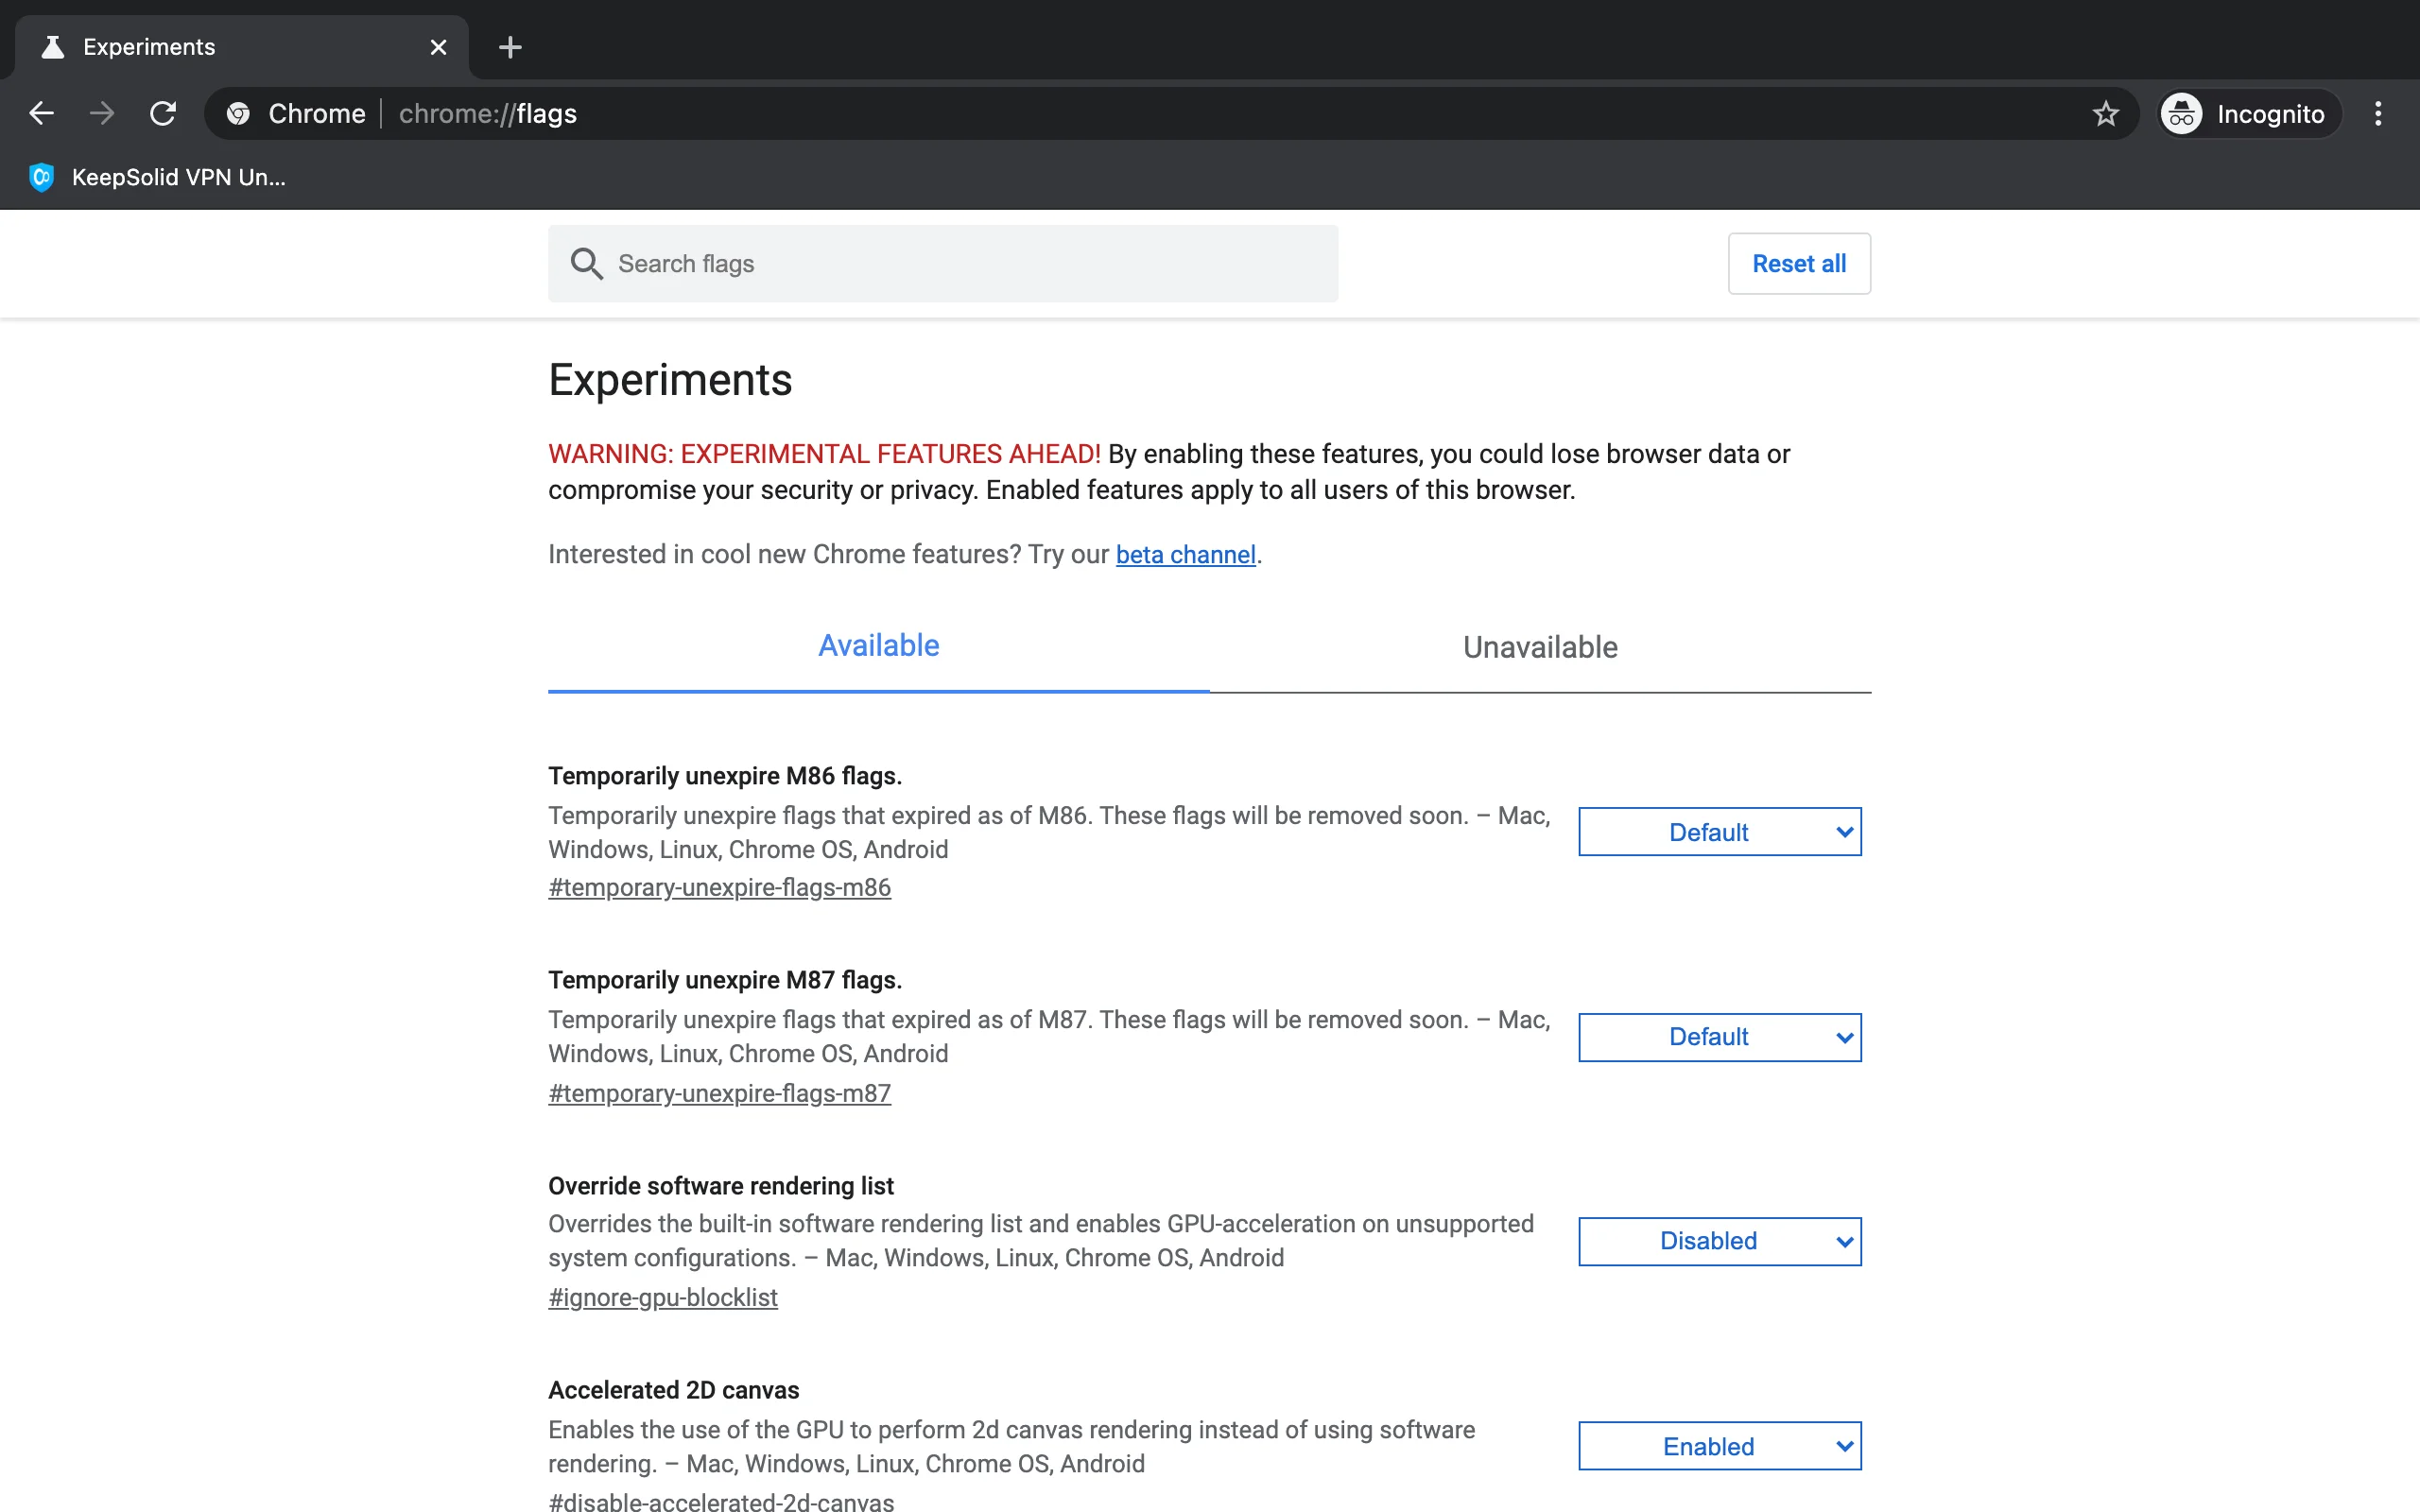Switch to the Unavailable tab

(x=1540, y=647)
